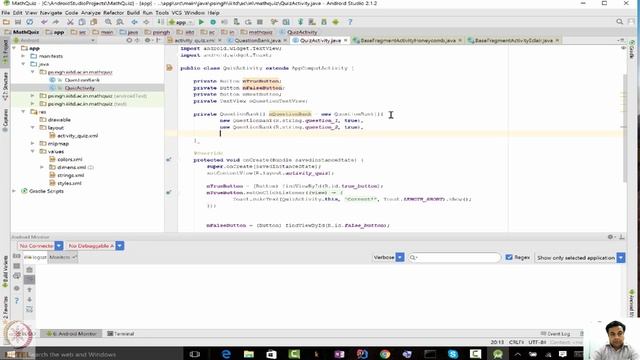The height and width of the screenshot is (360, 640).
Task: Click the logcat search input field
Action: coord(454,258)
